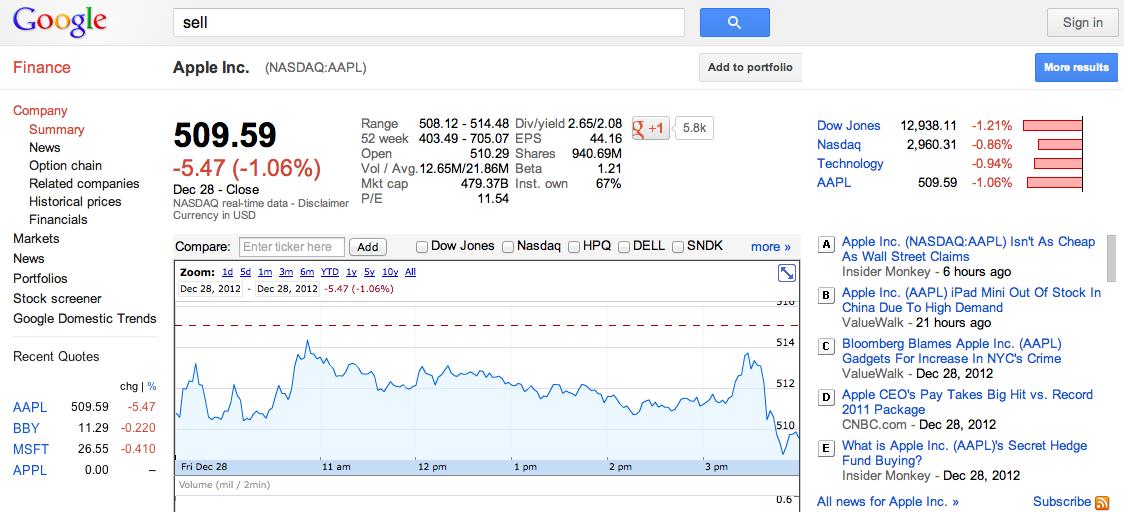
Task: Open Stock screener
Action: [x=57, y=298]
